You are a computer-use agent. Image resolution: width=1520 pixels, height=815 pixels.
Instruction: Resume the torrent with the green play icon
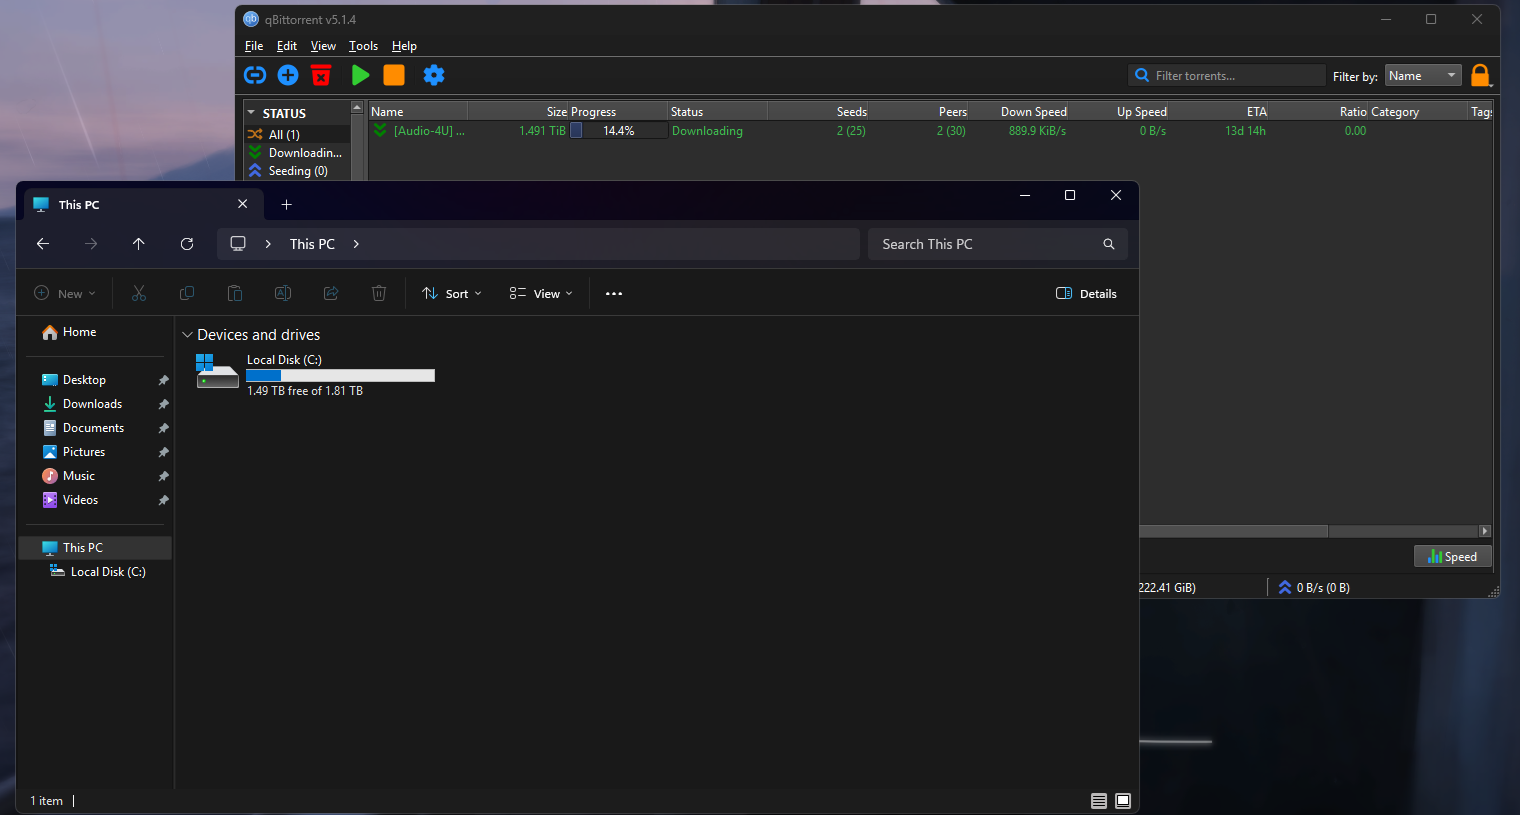click(360, 75)
